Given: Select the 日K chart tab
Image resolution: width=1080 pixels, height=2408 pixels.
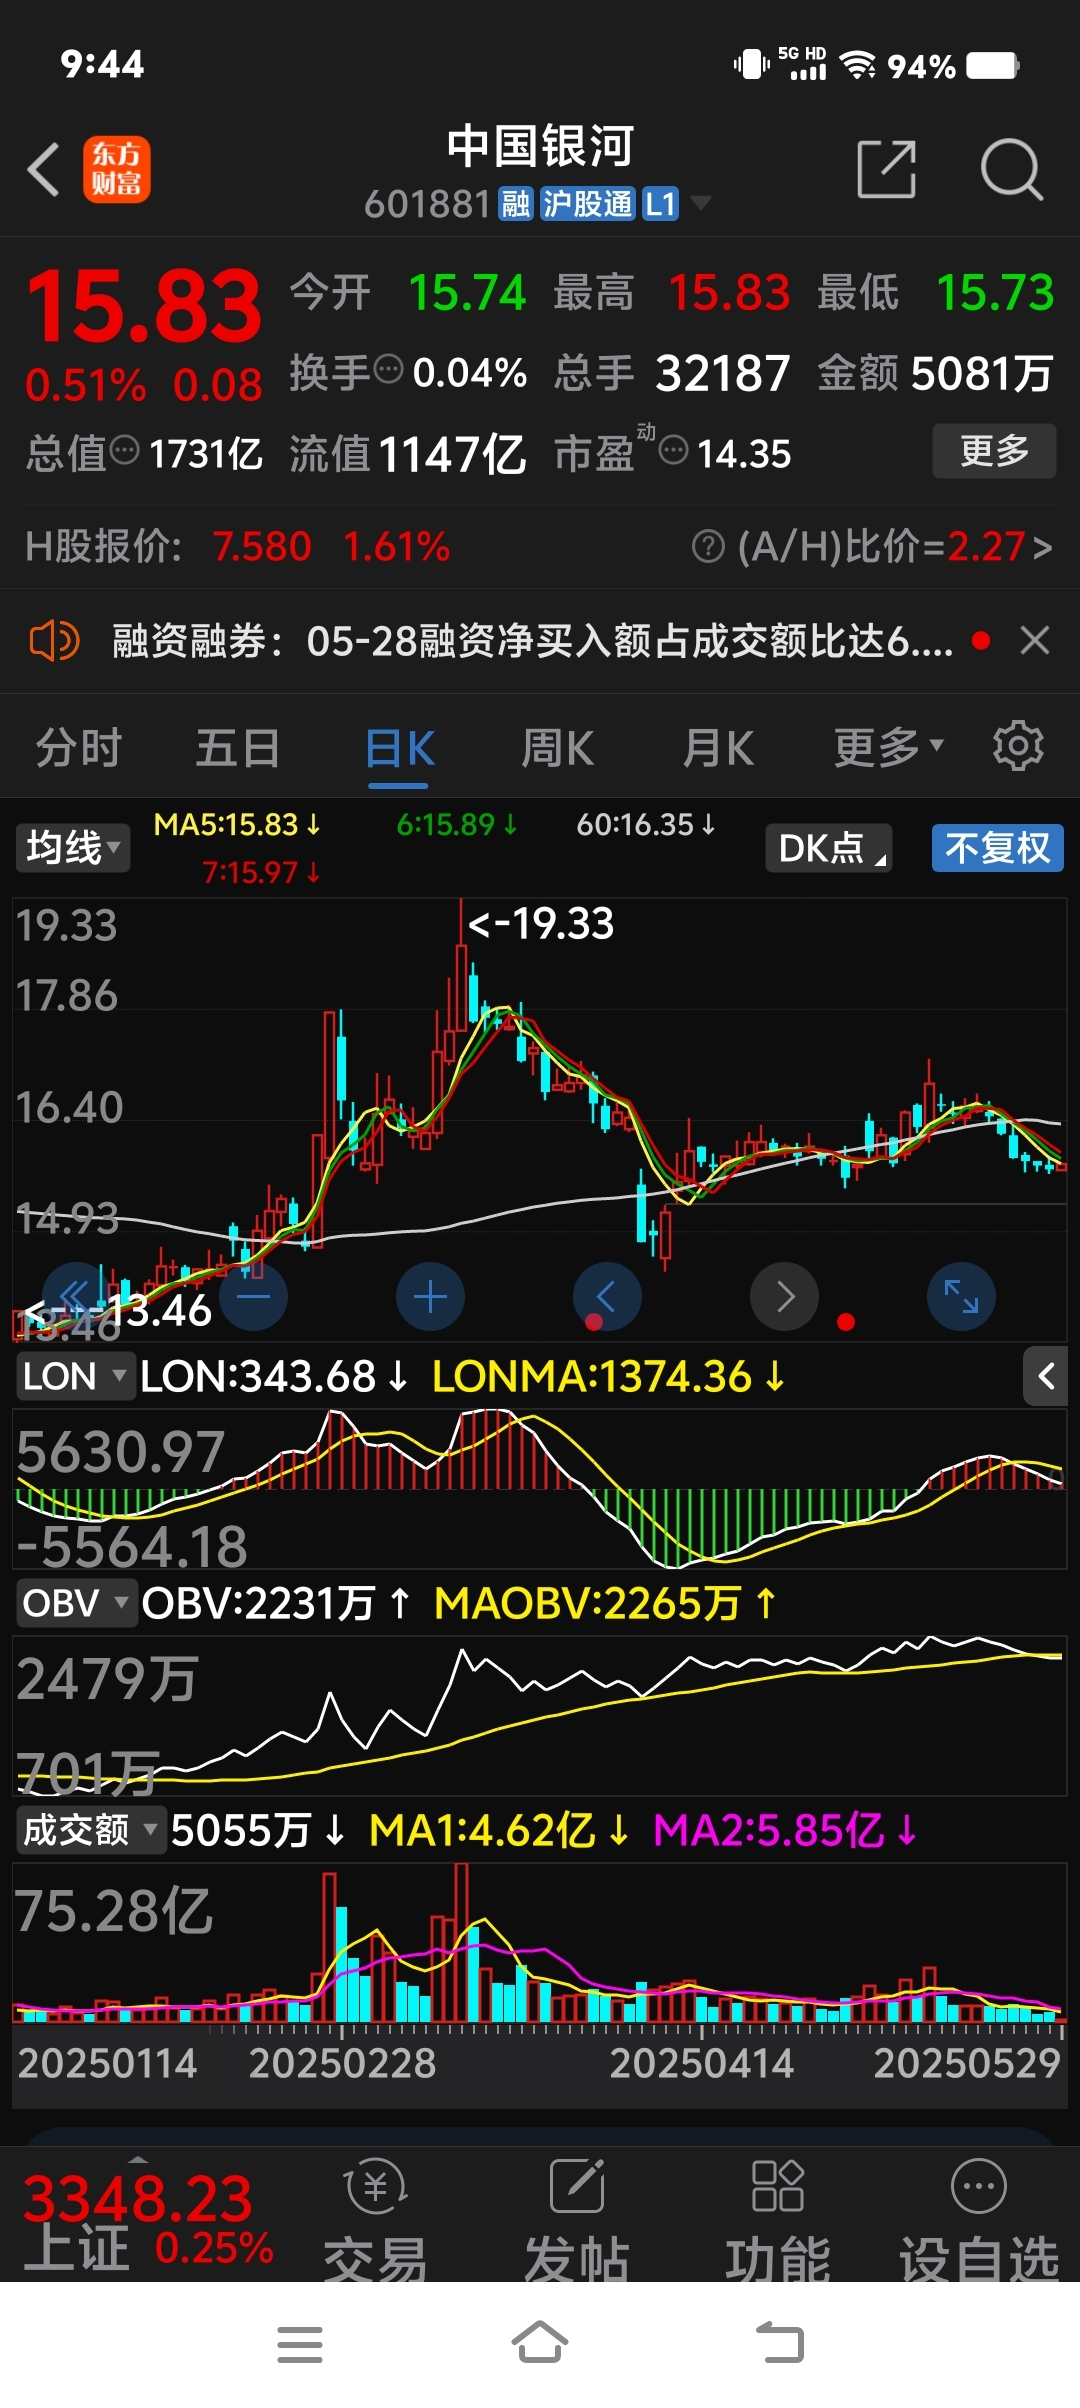Looking at the screenshot, I should [400, 748].
